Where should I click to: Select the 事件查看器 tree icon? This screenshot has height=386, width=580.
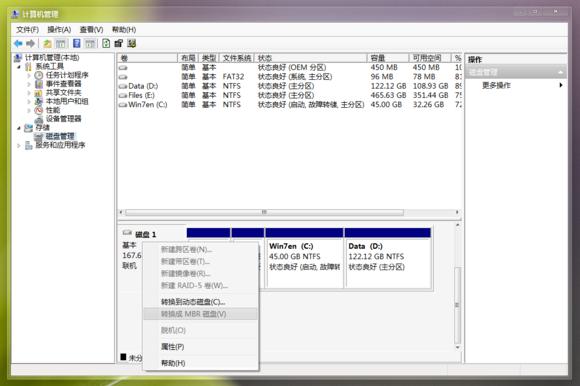38,84
